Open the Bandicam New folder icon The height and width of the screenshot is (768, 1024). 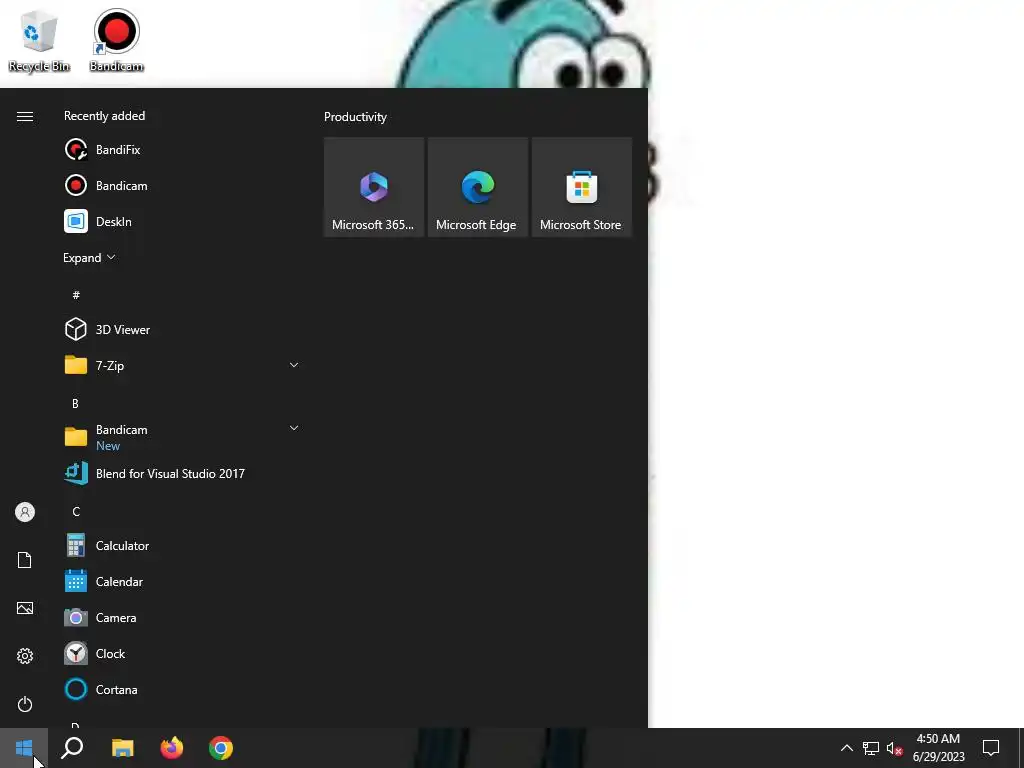coord(76,436)
